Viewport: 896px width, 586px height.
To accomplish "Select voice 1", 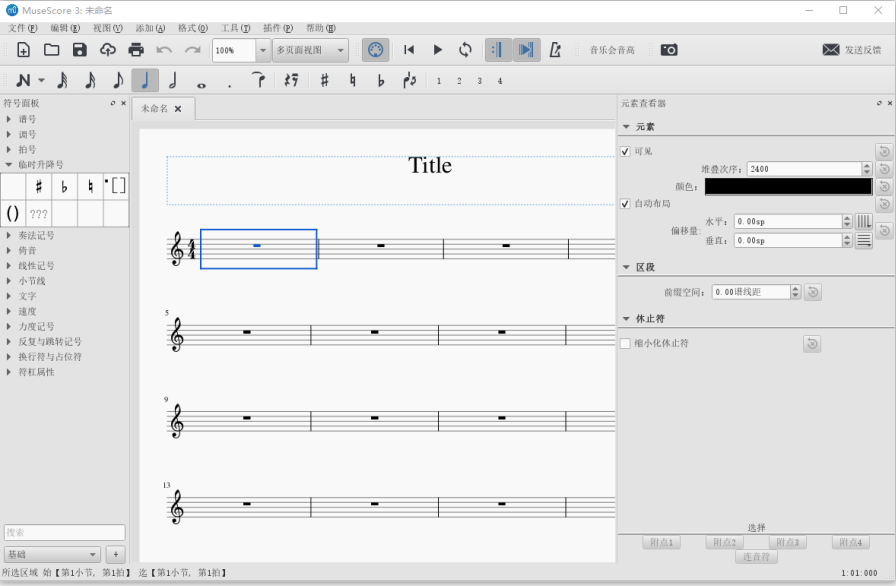I will click(439, 81).
